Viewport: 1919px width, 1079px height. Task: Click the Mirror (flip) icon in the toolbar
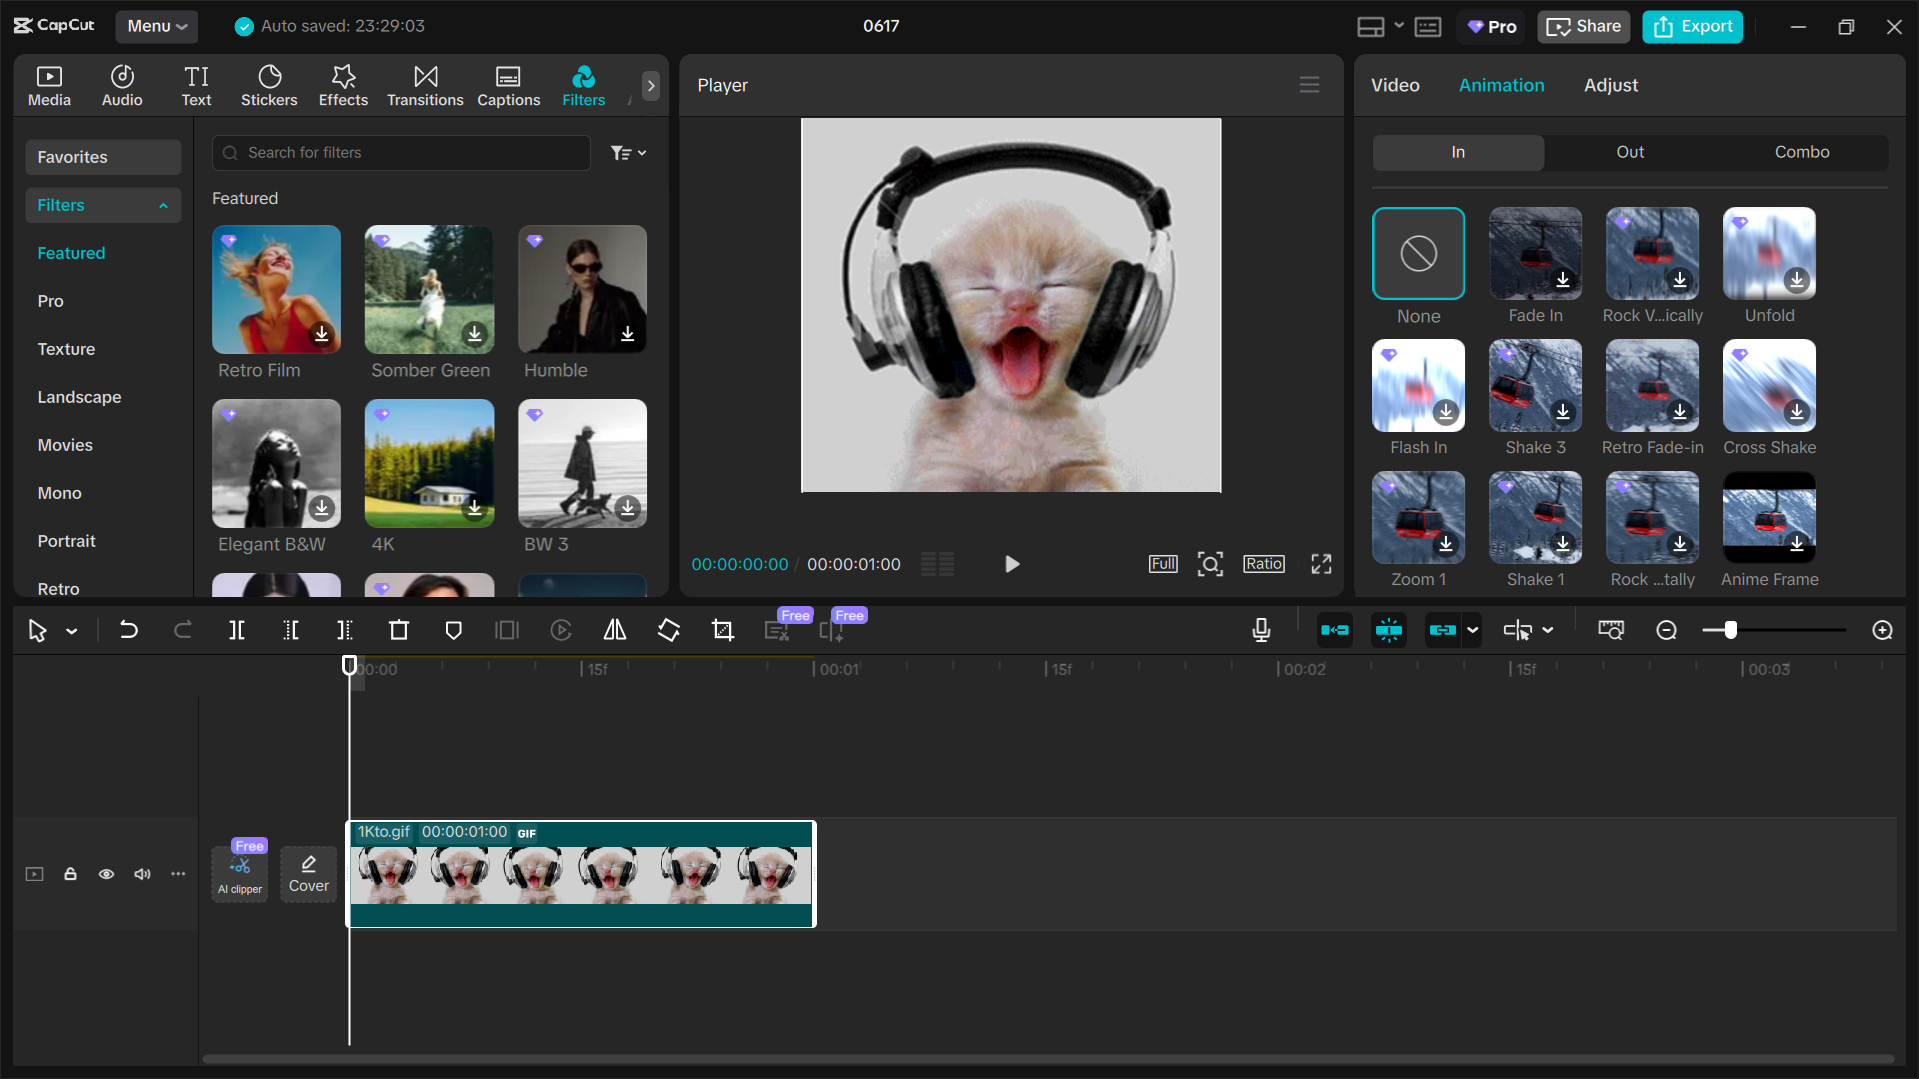[614, 630]
